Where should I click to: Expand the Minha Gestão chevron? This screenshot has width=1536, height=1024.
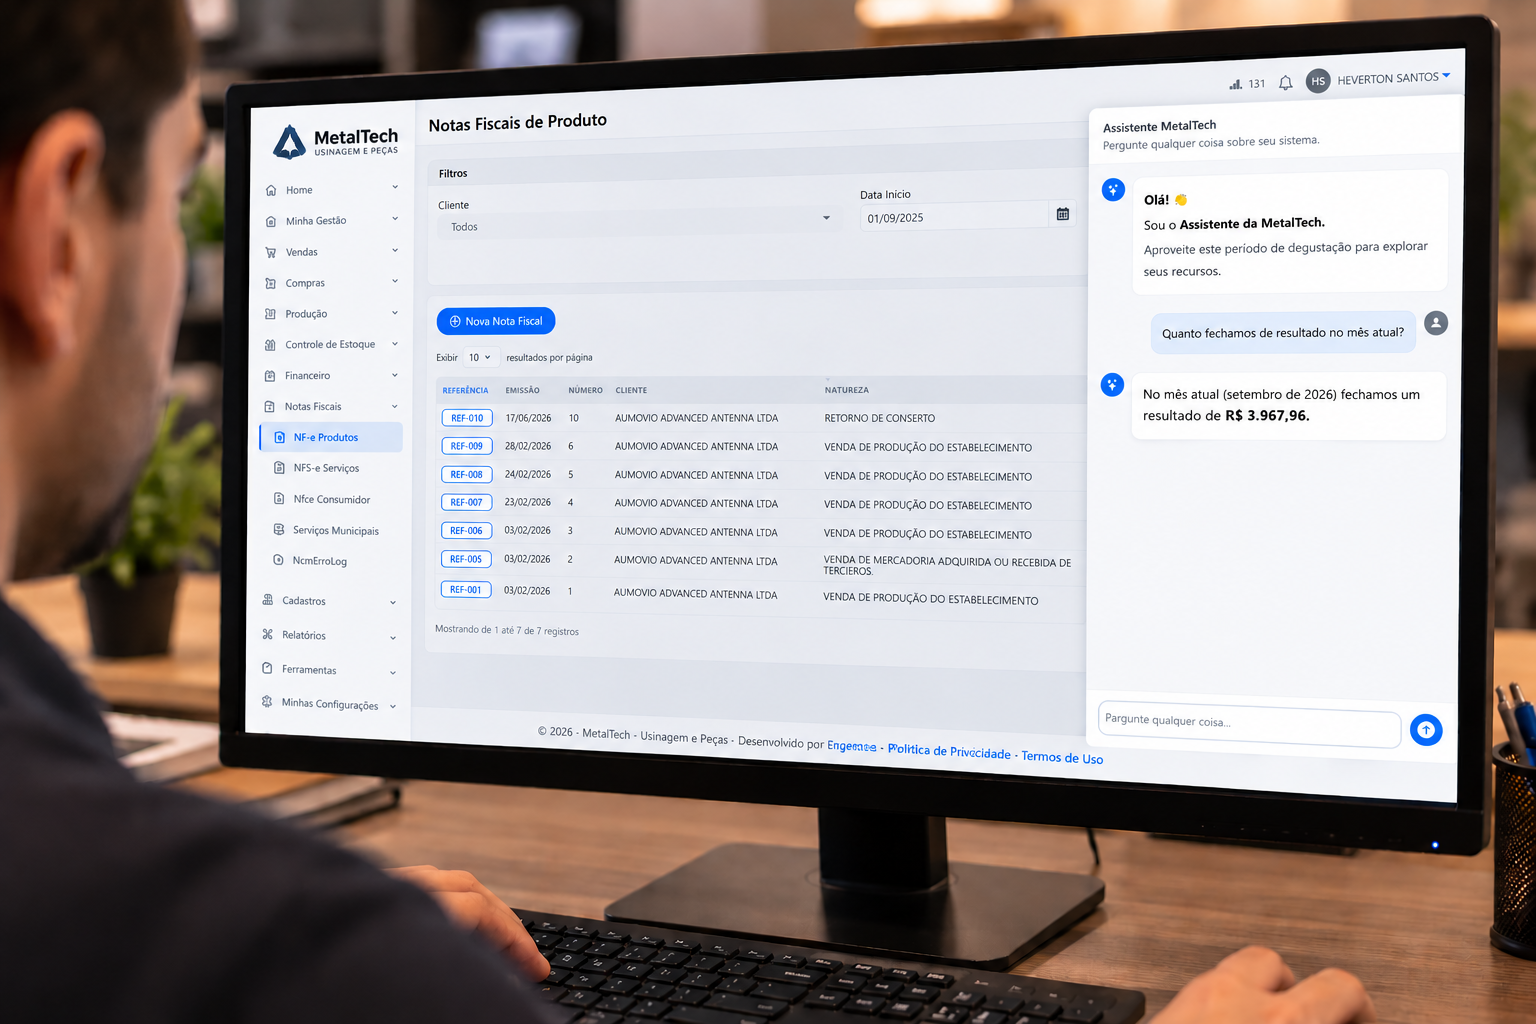point(395,218)
